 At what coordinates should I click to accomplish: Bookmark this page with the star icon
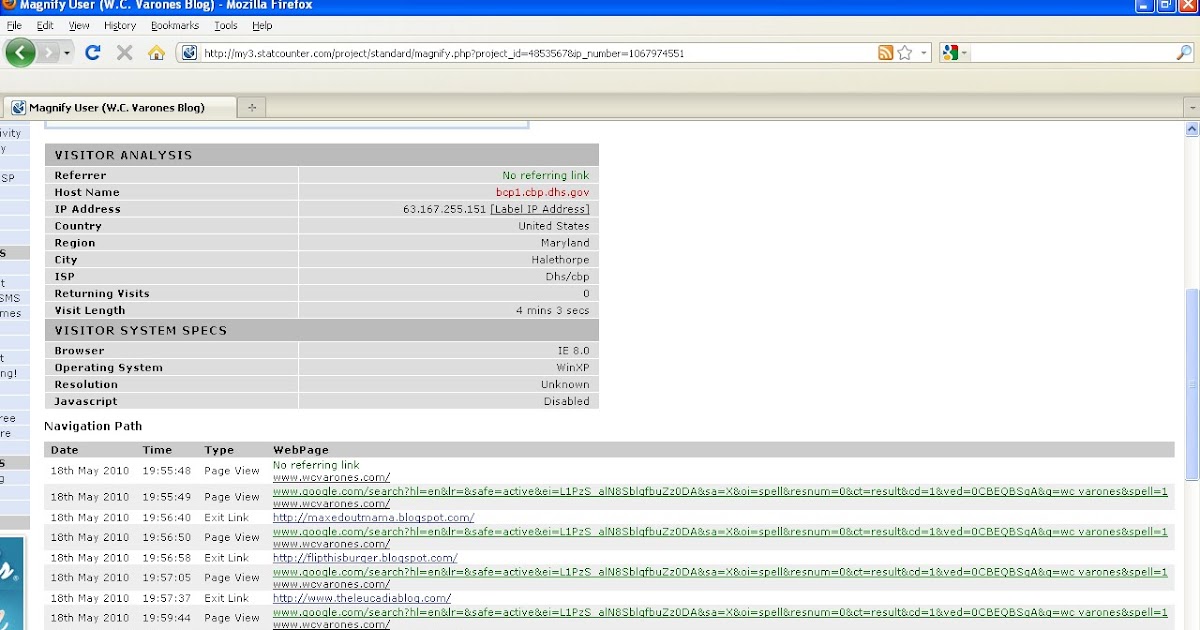pyautogui.click(x=904, y=53)
